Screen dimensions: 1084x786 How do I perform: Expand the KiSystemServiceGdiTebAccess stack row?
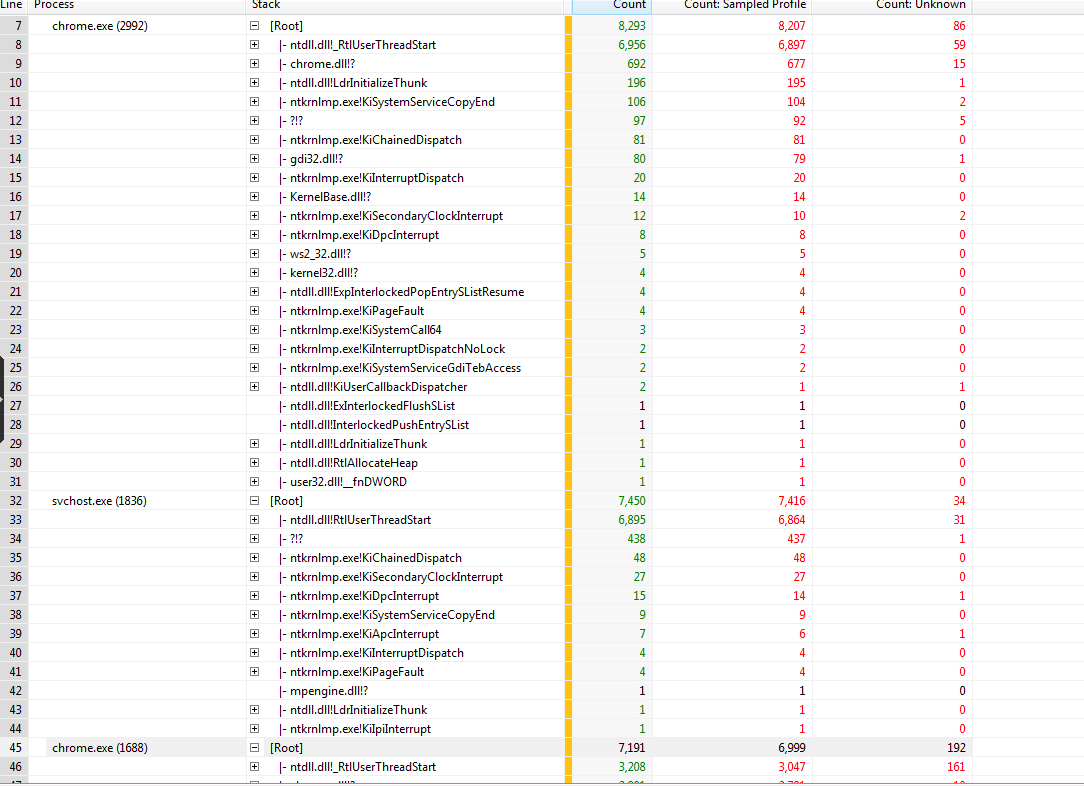(254, 368)
